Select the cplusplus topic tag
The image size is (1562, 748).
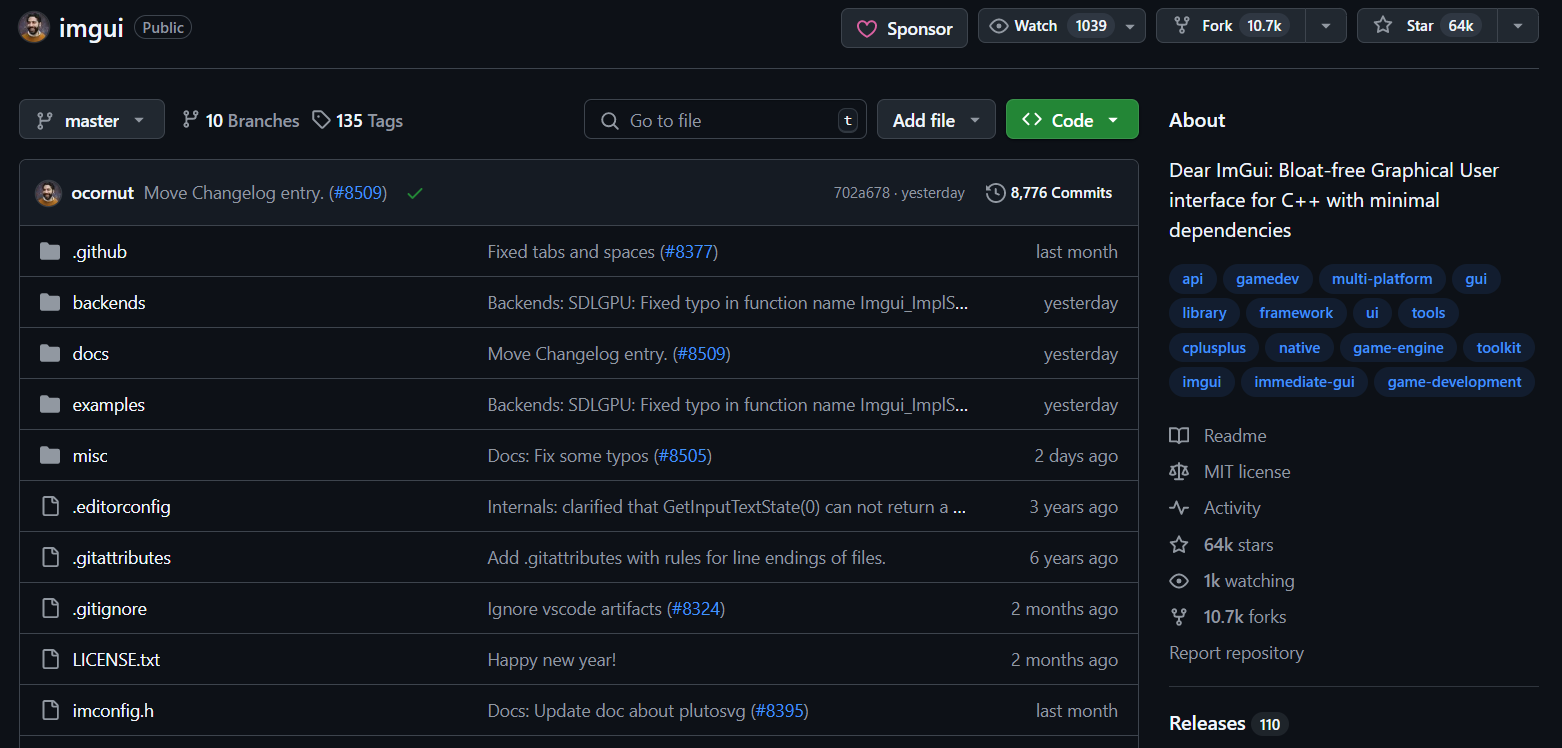tap(1214, 348)
